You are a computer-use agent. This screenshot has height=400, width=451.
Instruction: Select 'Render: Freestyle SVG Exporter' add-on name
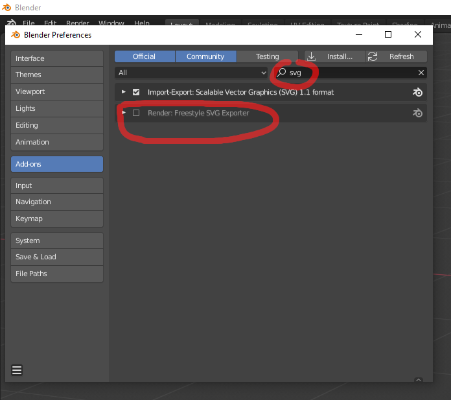[x=198, y=113]
